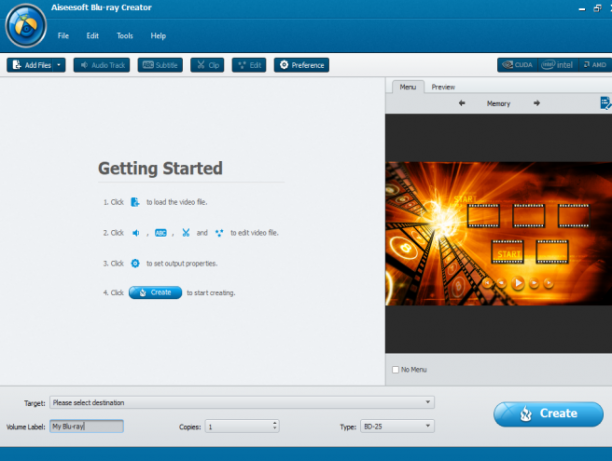Image resolution: width=612 pixels, height=461 pixels.
Task: Click the Audio Track toolbar button
Action: (x=102, y=65)
